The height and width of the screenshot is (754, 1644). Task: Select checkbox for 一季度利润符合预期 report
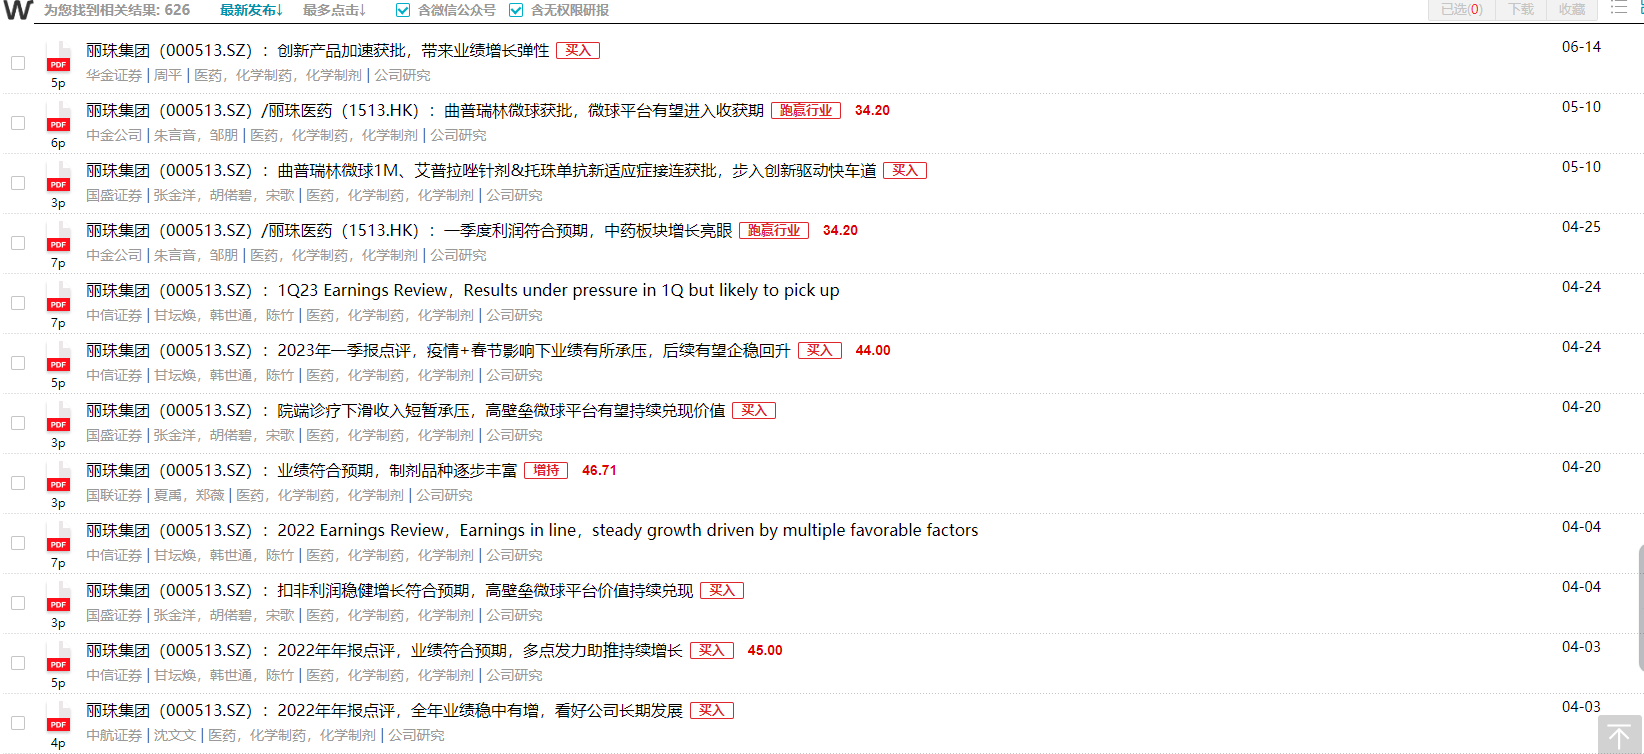click(18, 243)
